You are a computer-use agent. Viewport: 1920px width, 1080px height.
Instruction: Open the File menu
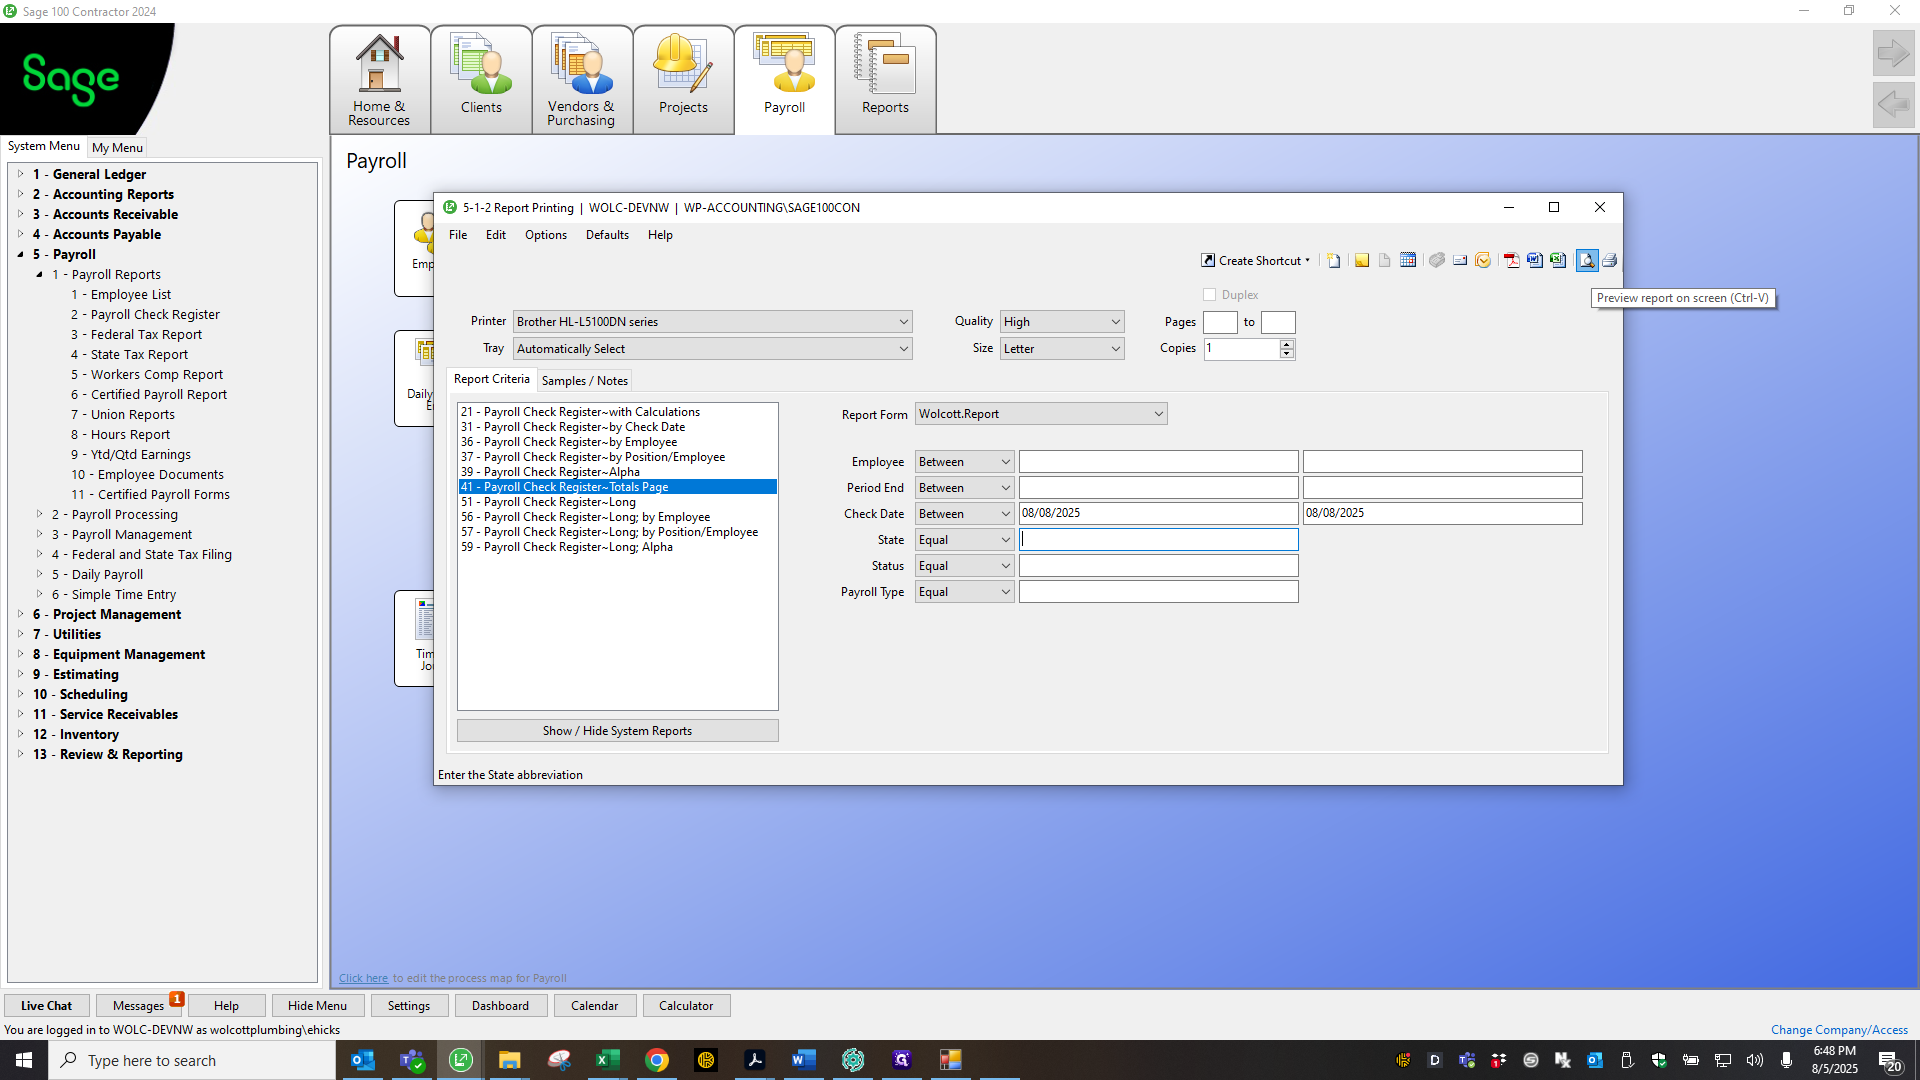click(458, 235)
